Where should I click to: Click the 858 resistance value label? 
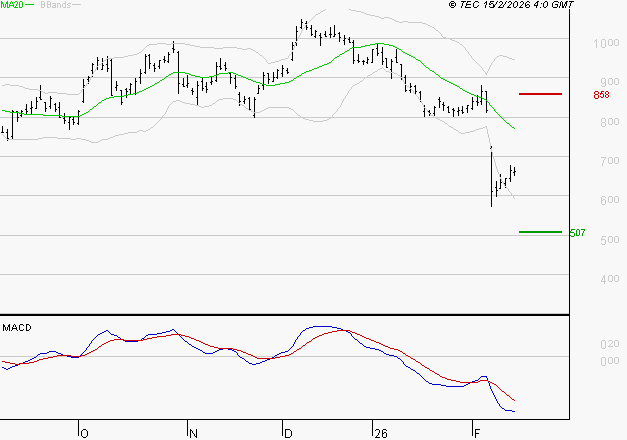tap(601, 95)
